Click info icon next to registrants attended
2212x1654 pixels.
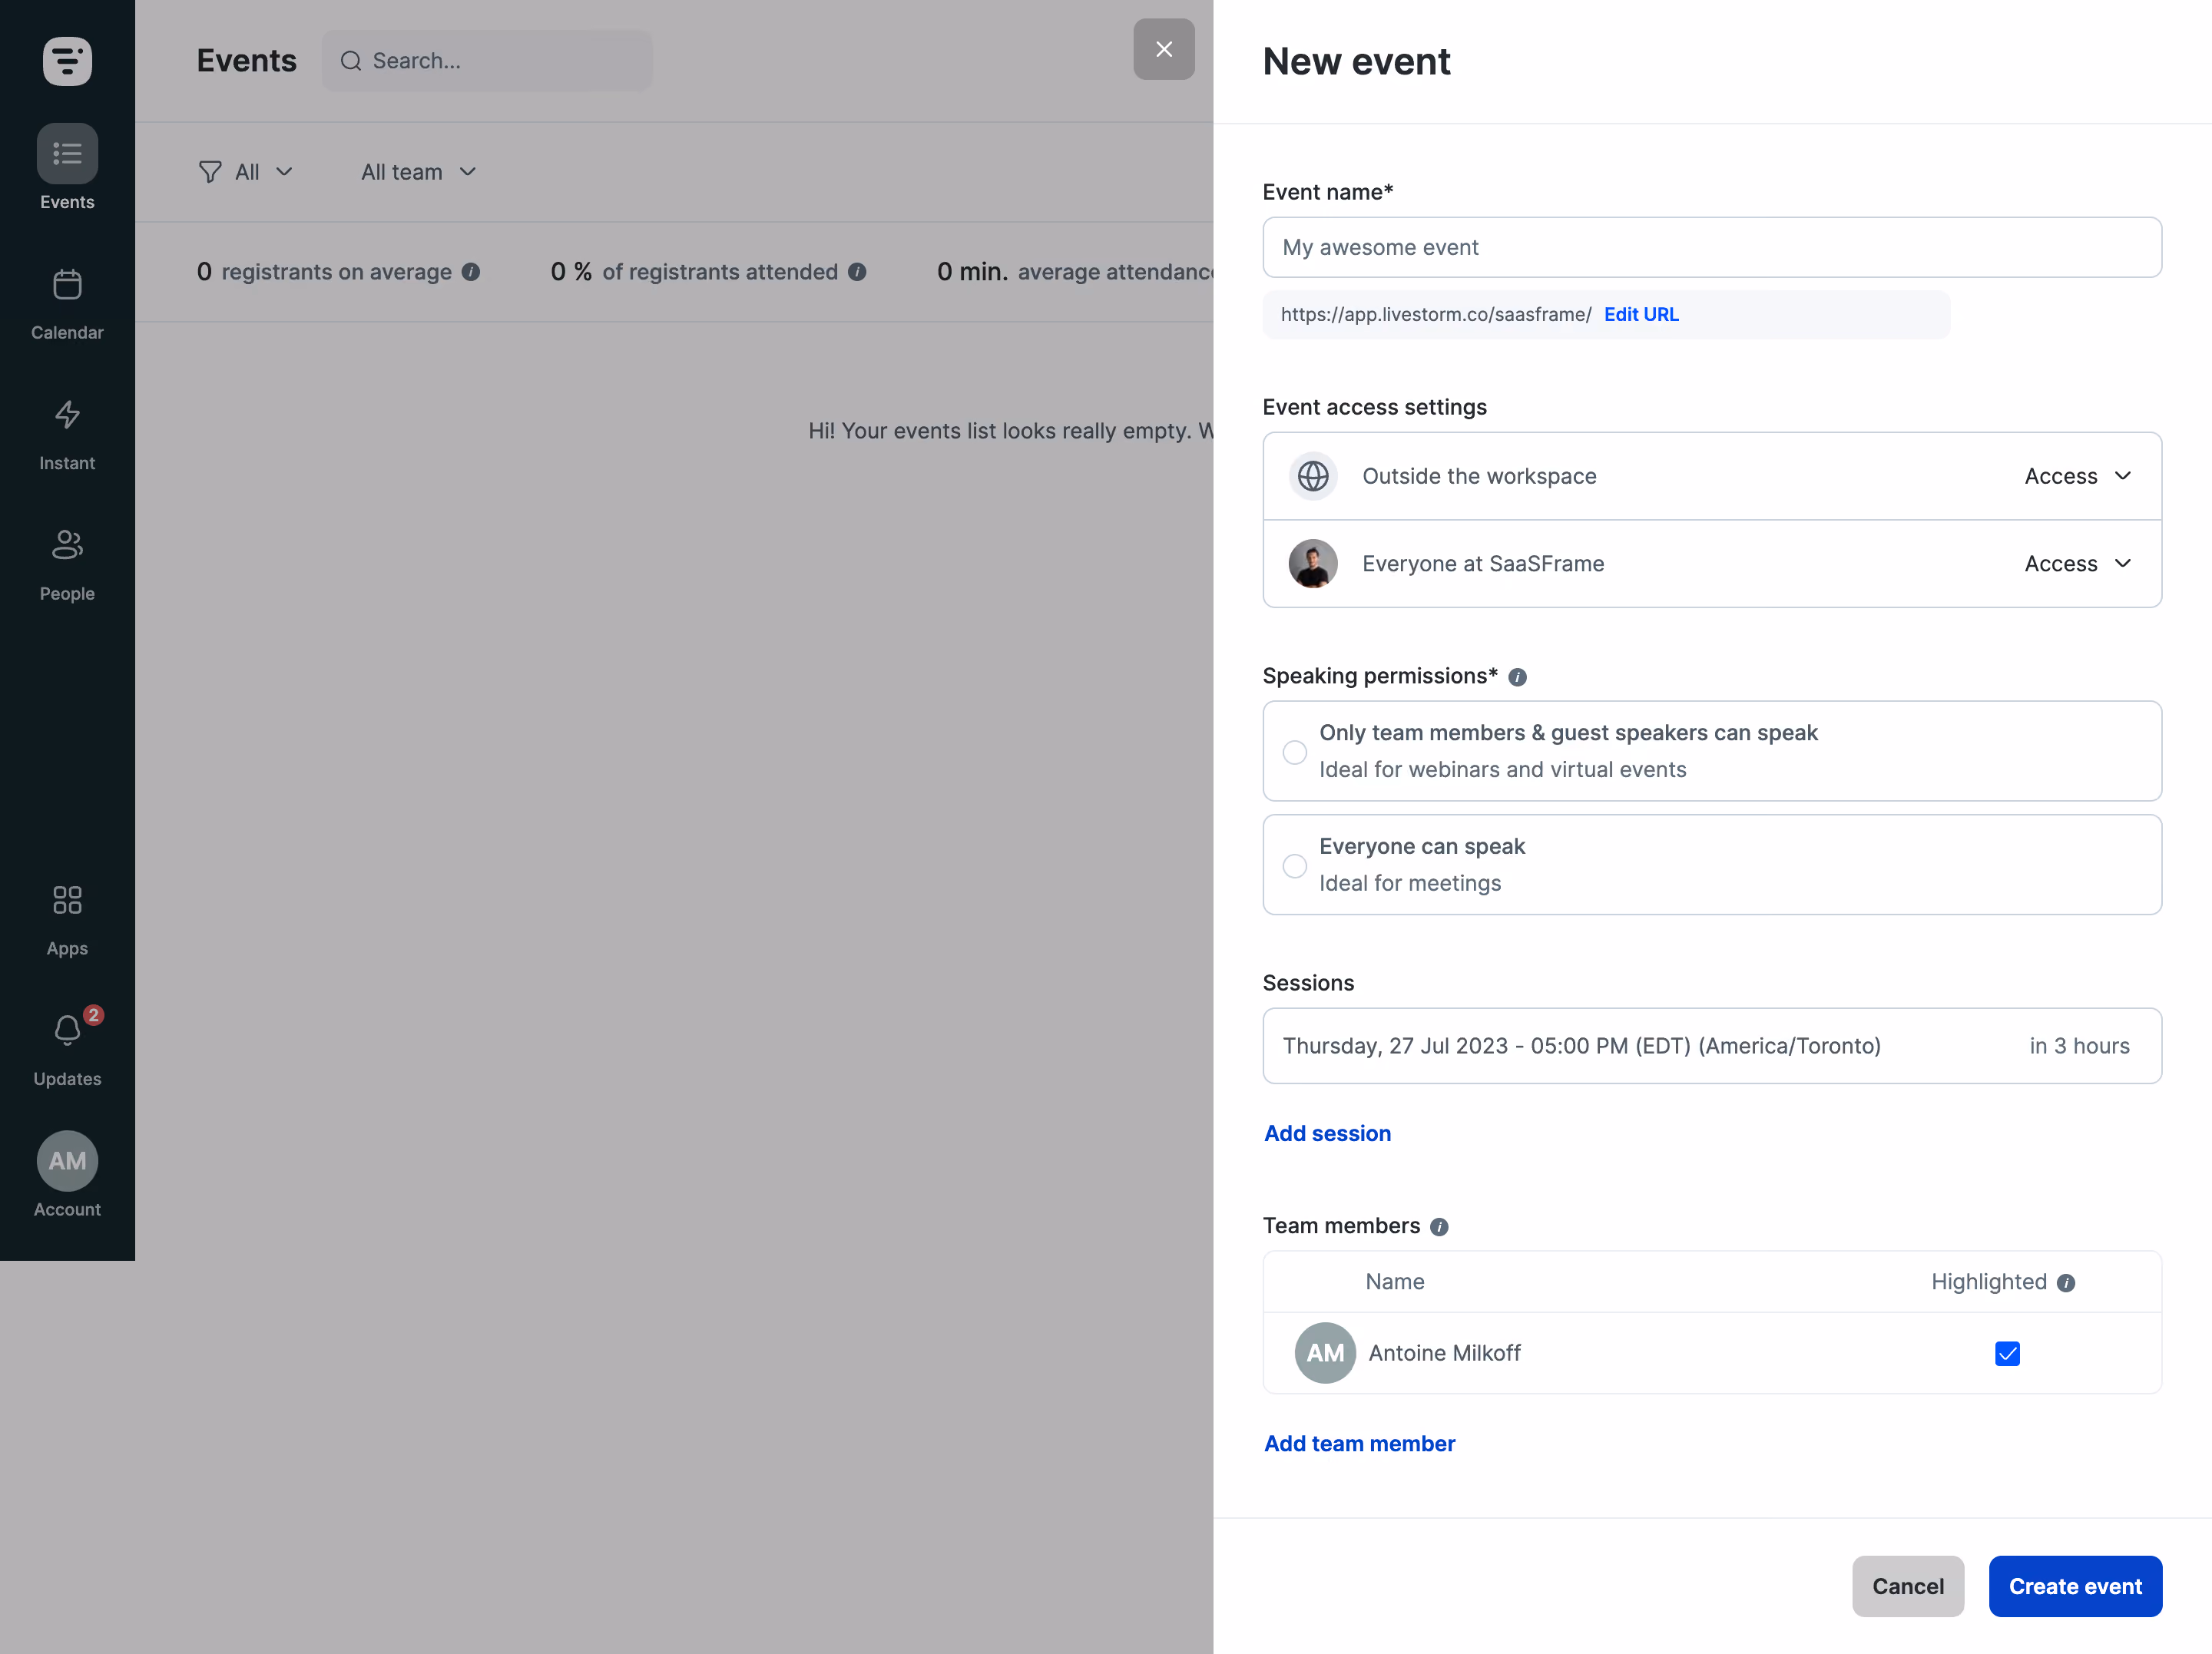(x=857, y=272)
